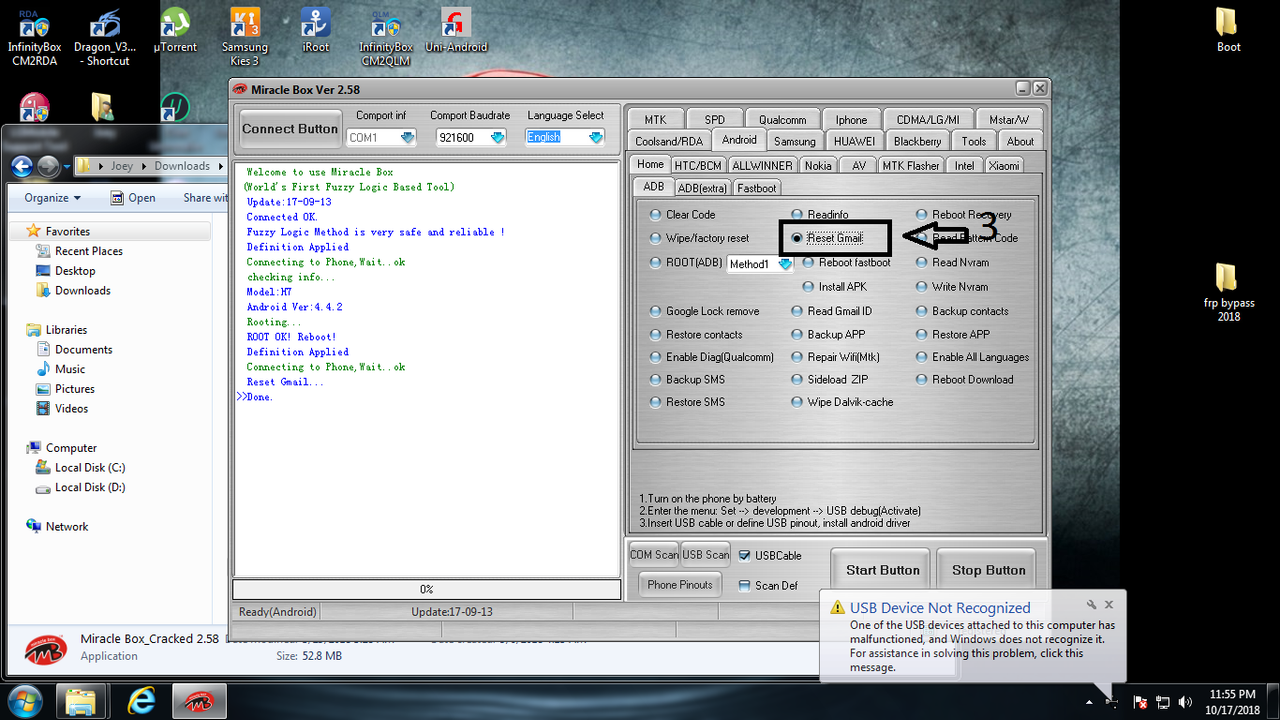Image resolution: width=1280 pixels, height=720 pixels.
Task: Click the Miracle Box_Cracked application thumbnail
Action: (45, 648)
